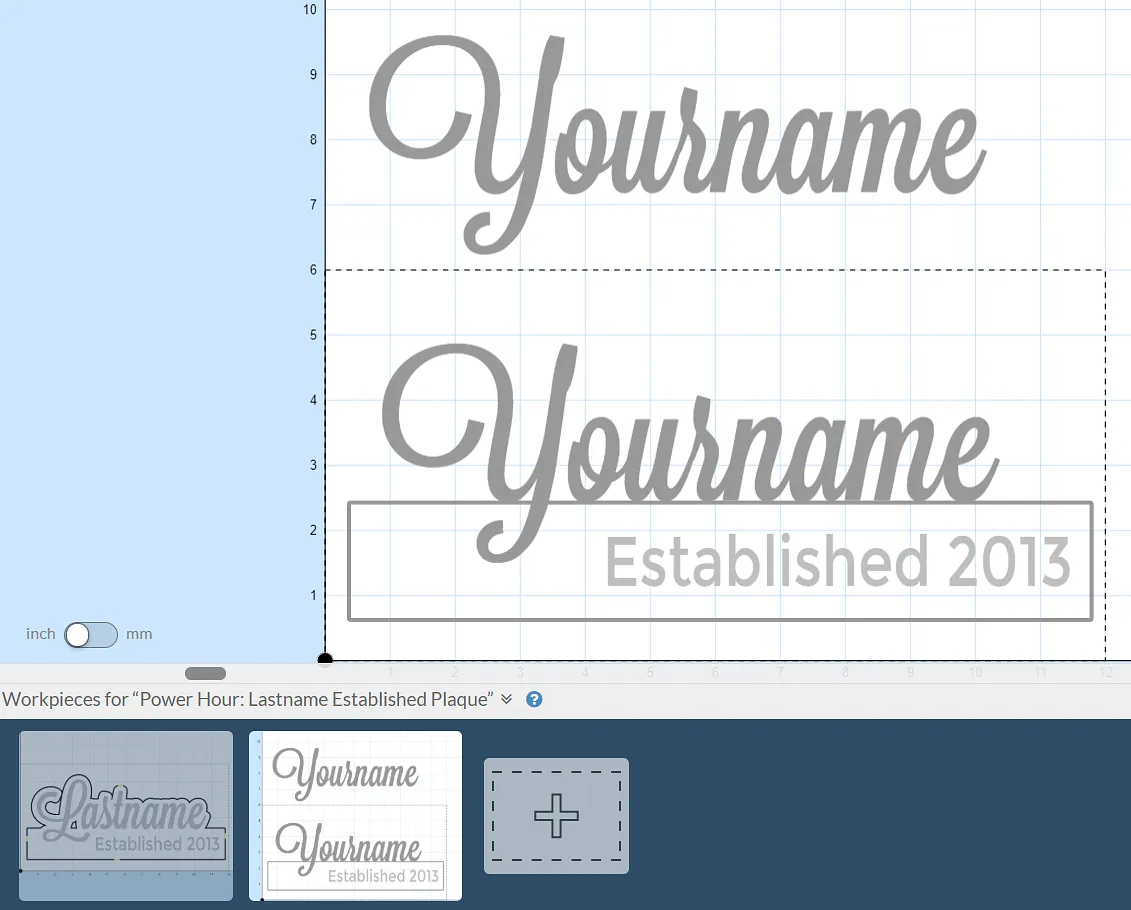Click the 10 mark on vertical ruler
Viewport: 1131px width, 910px height.
[310, 10]
